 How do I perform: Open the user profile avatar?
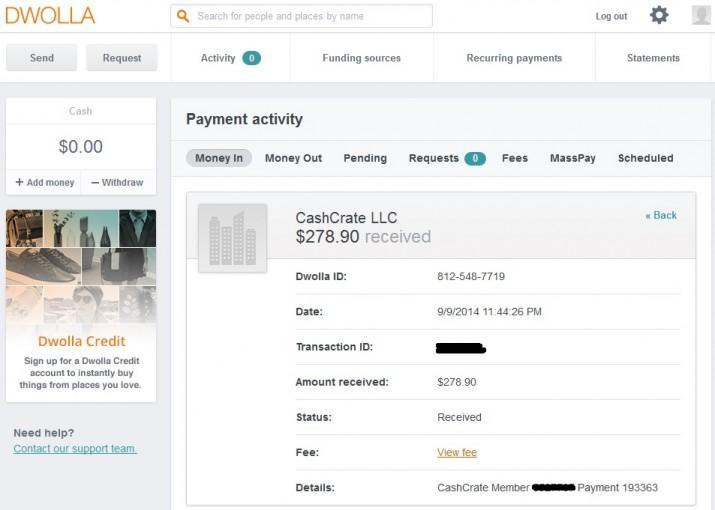pos(701,15)
